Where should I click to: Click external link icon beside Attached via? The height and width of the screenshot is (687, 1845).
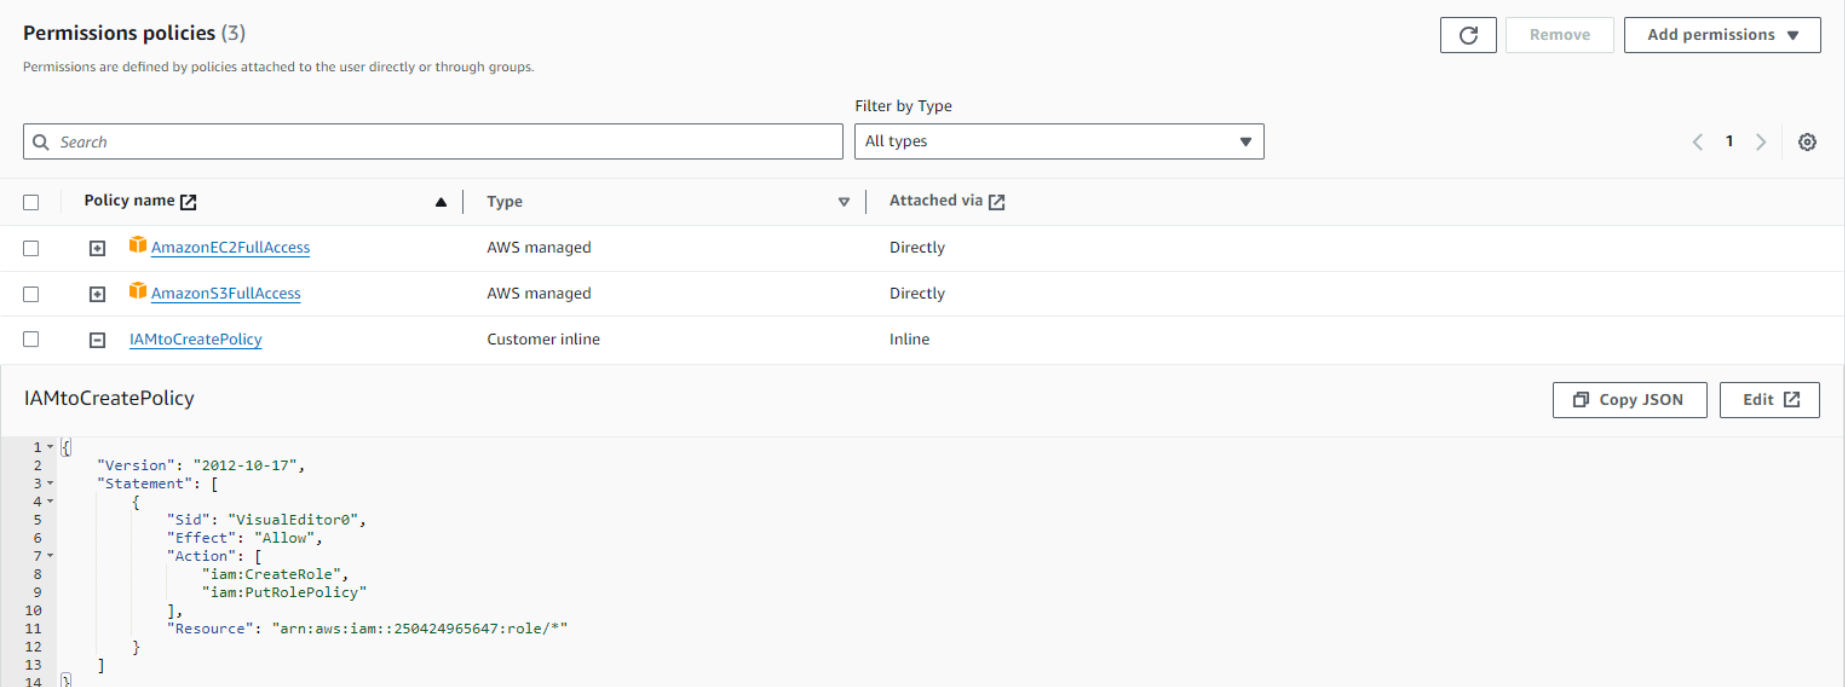point(996,202)
